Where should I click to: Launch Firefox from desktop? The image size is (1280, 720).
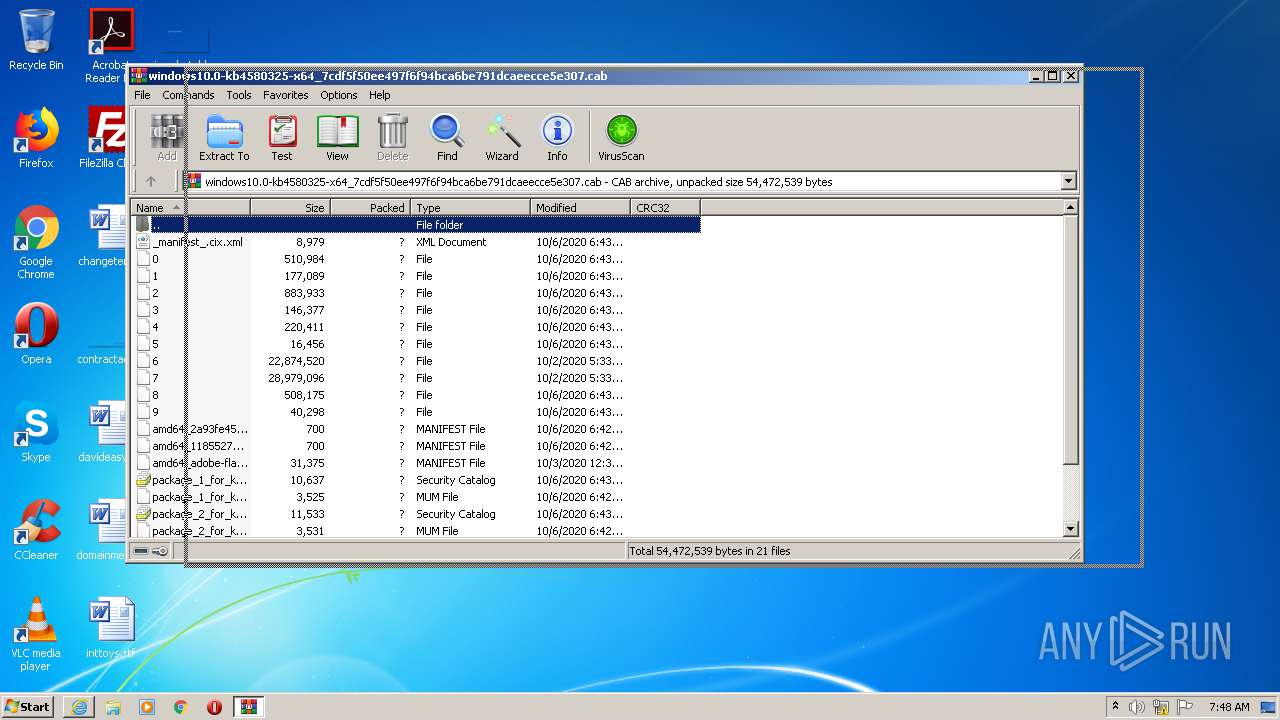coord(36,138)
